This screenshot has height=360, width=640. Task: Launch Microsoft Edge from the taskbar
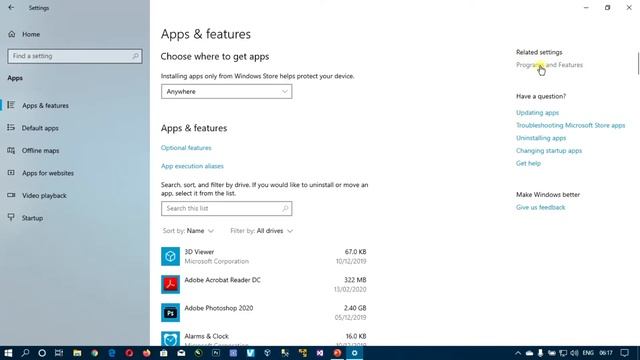pyautogui.click(x=112, y=353)
